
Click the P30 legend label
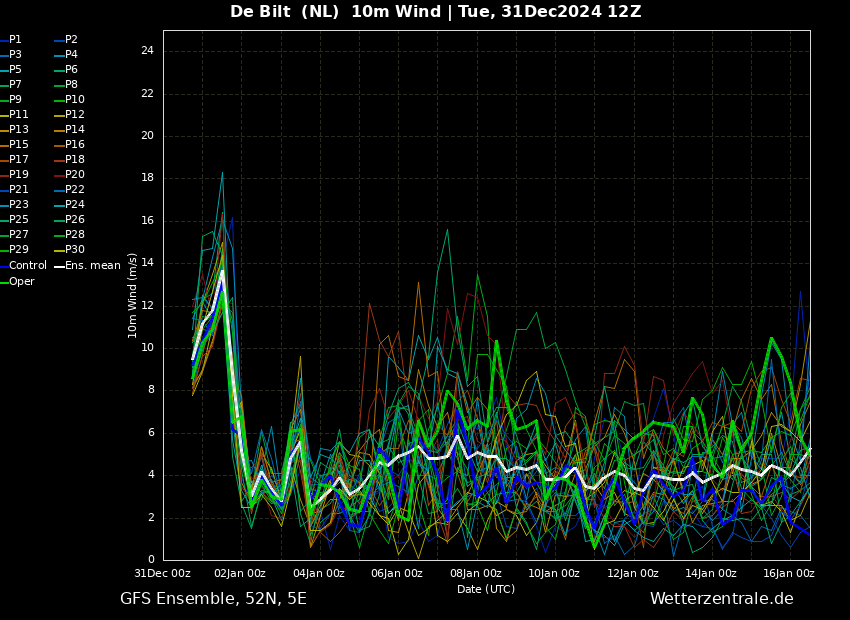click(x=69, y=249)
